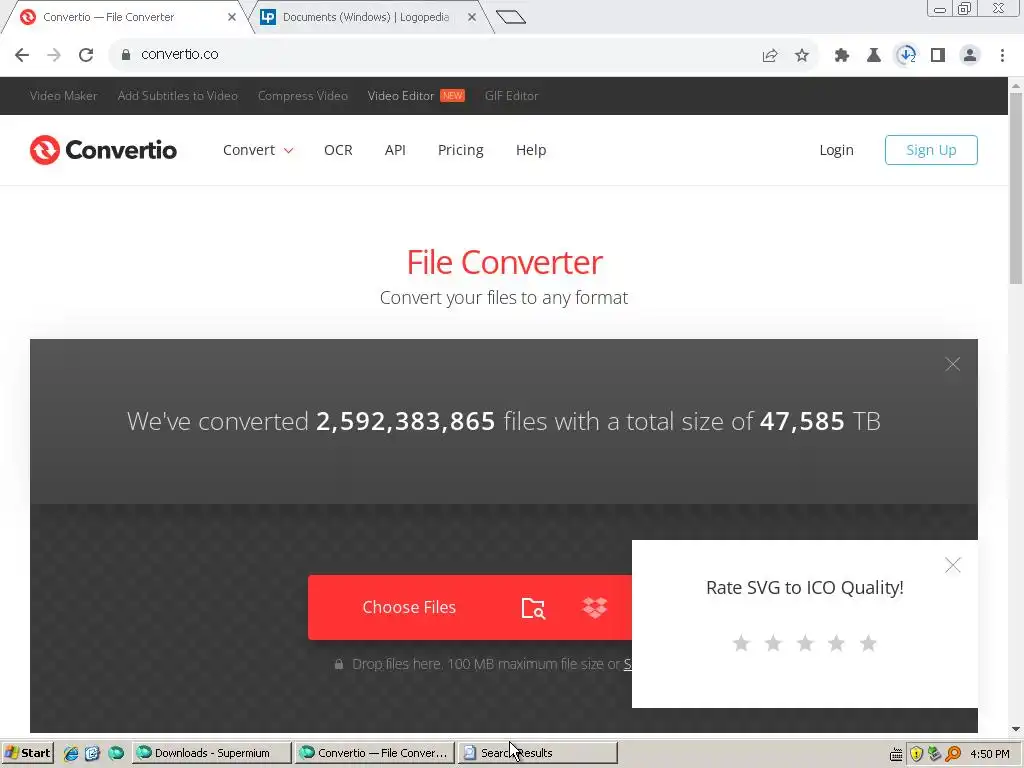1024x768 pixels.
Task: Bookmark the page with the star icon
Action: click(x=802, y=56)
